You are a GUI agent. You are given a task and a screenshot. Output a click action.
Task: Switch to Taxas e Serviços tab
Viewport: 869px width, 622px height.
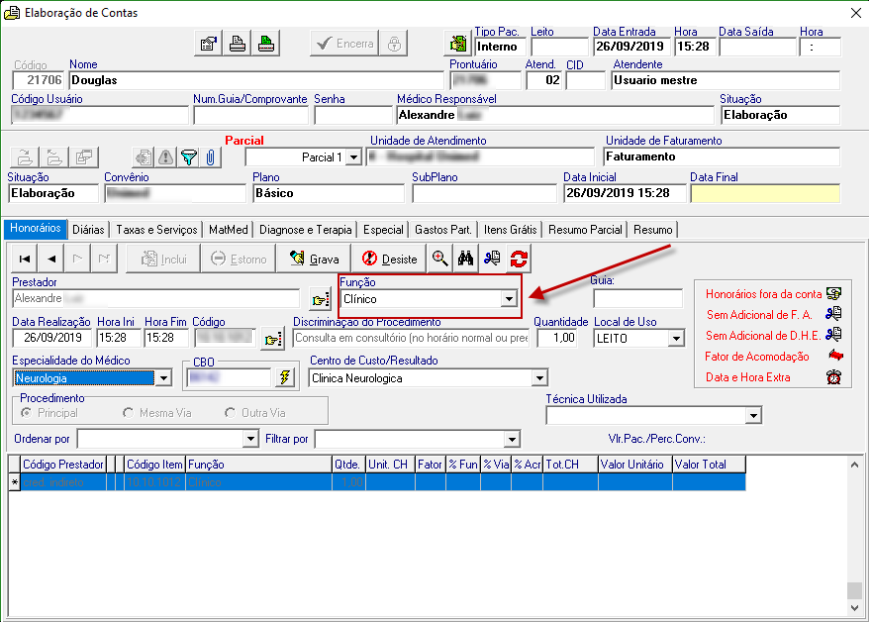tap(156, 230)
